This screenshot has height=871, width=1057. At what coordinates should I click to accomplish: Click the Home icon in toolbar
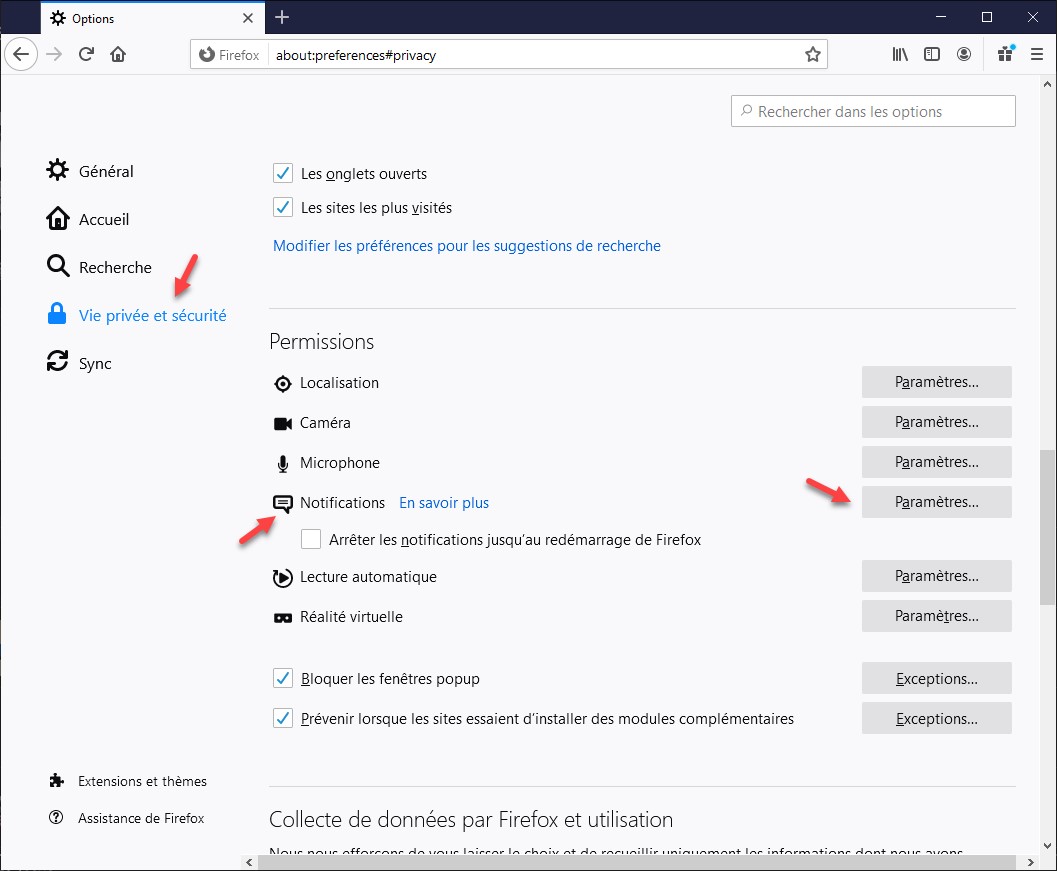coord(118,54)
